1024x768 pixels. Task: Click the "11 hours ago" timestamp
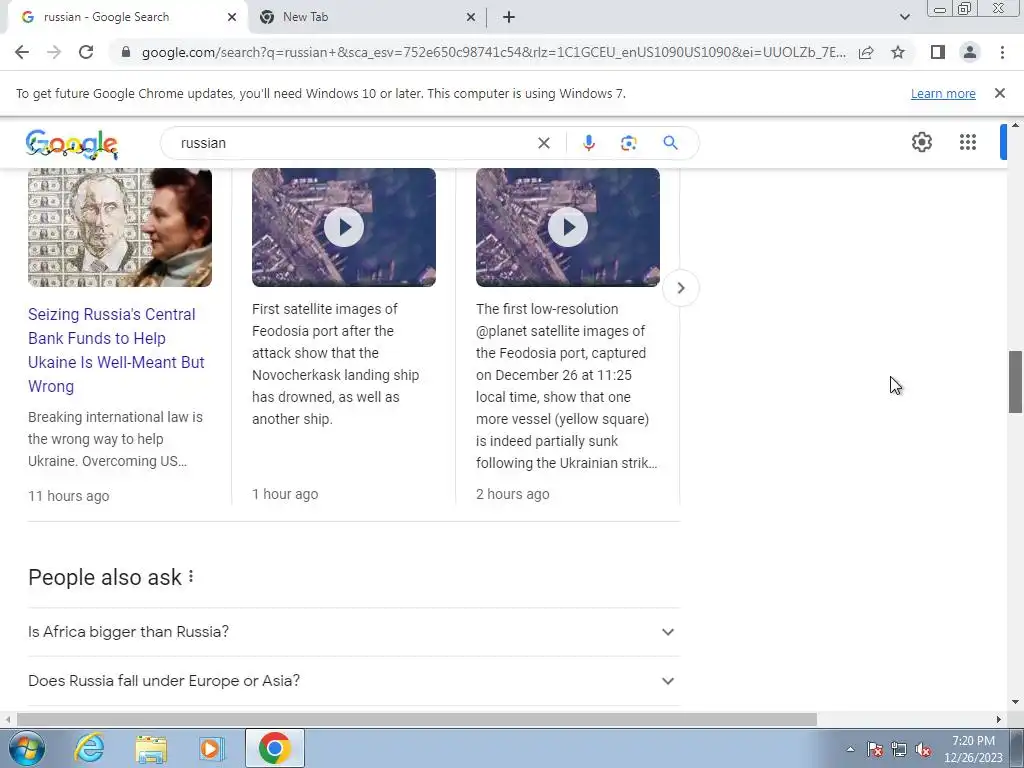[x=69, y=496]
